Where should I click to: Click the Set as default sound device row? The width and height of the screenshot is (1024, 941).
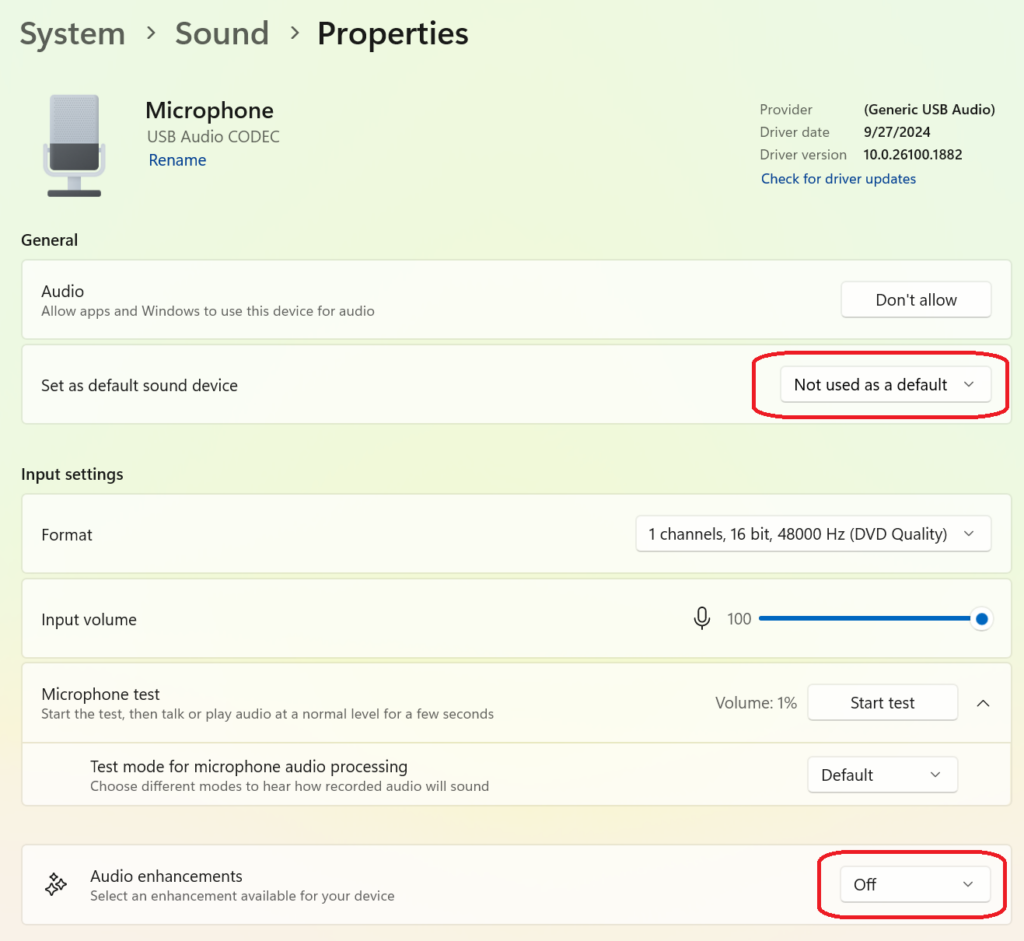(139, 385)
